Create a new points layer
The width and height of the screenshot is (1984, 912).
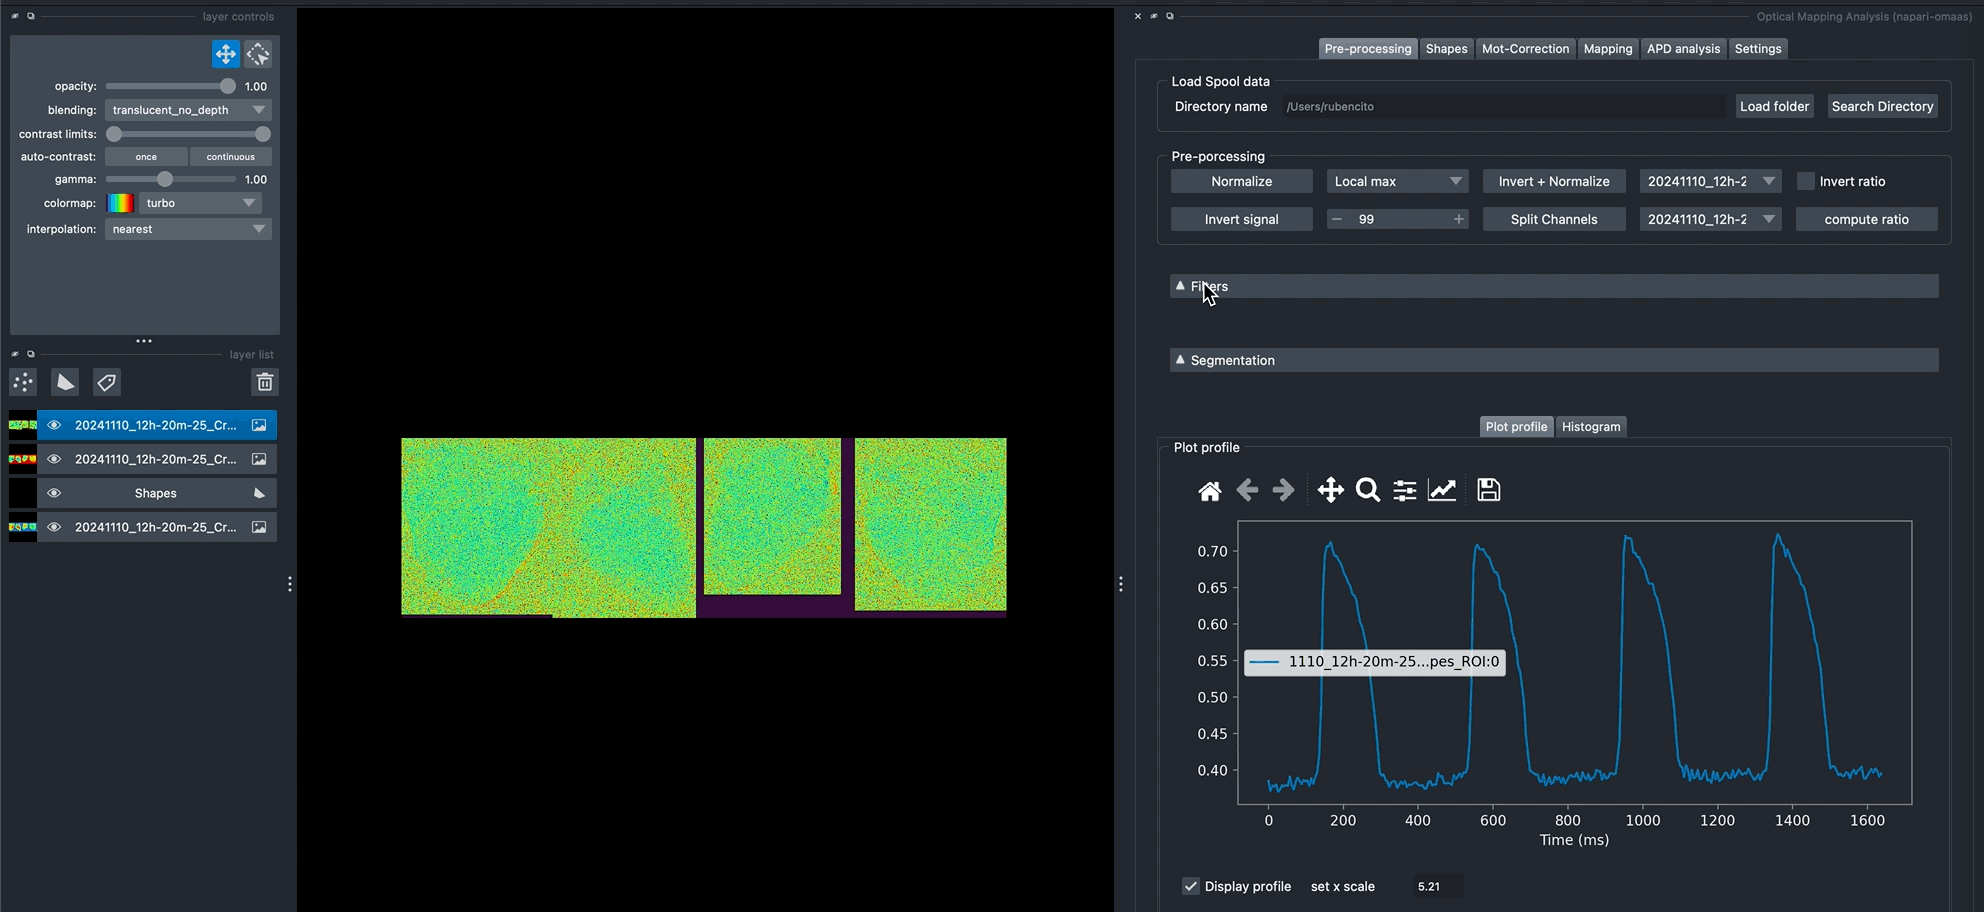(23, 382)
